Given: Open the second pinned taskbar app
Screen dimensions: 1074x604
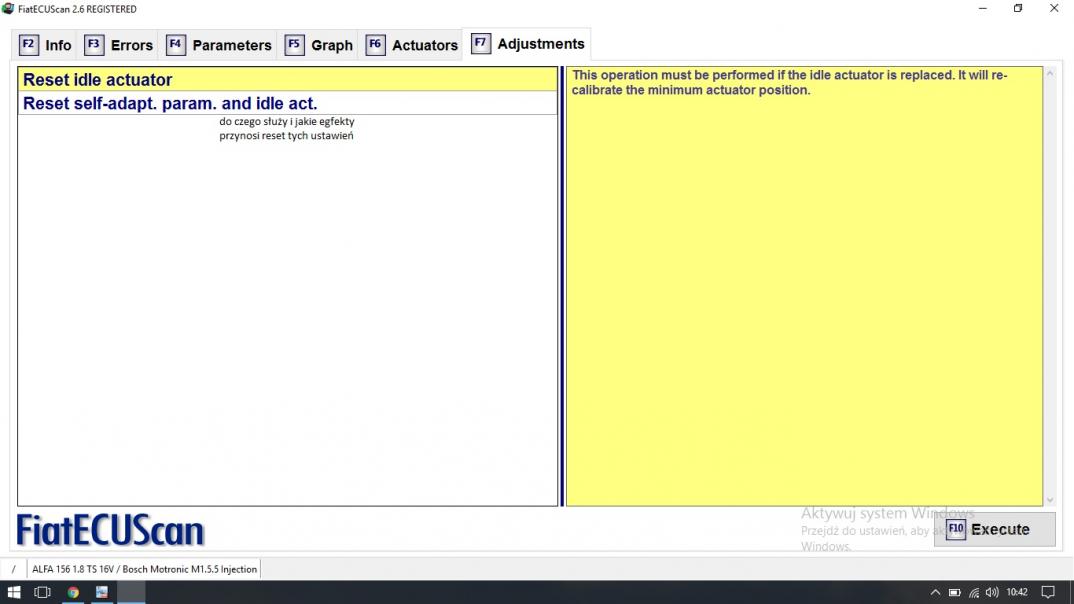Looking at the screenshot, I should (x=101, y=592).
